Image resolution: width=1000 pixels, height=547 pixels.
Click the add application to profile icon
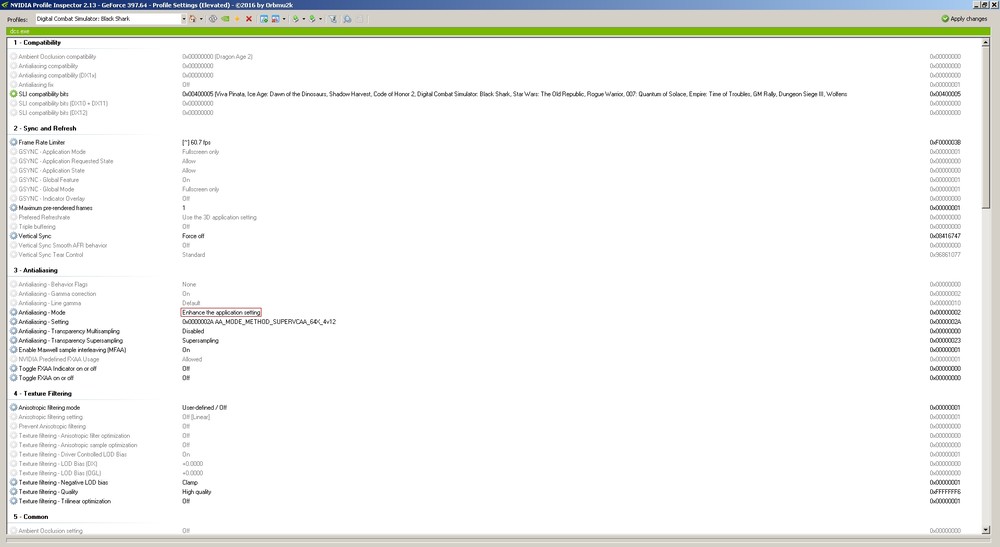(264, 18)
